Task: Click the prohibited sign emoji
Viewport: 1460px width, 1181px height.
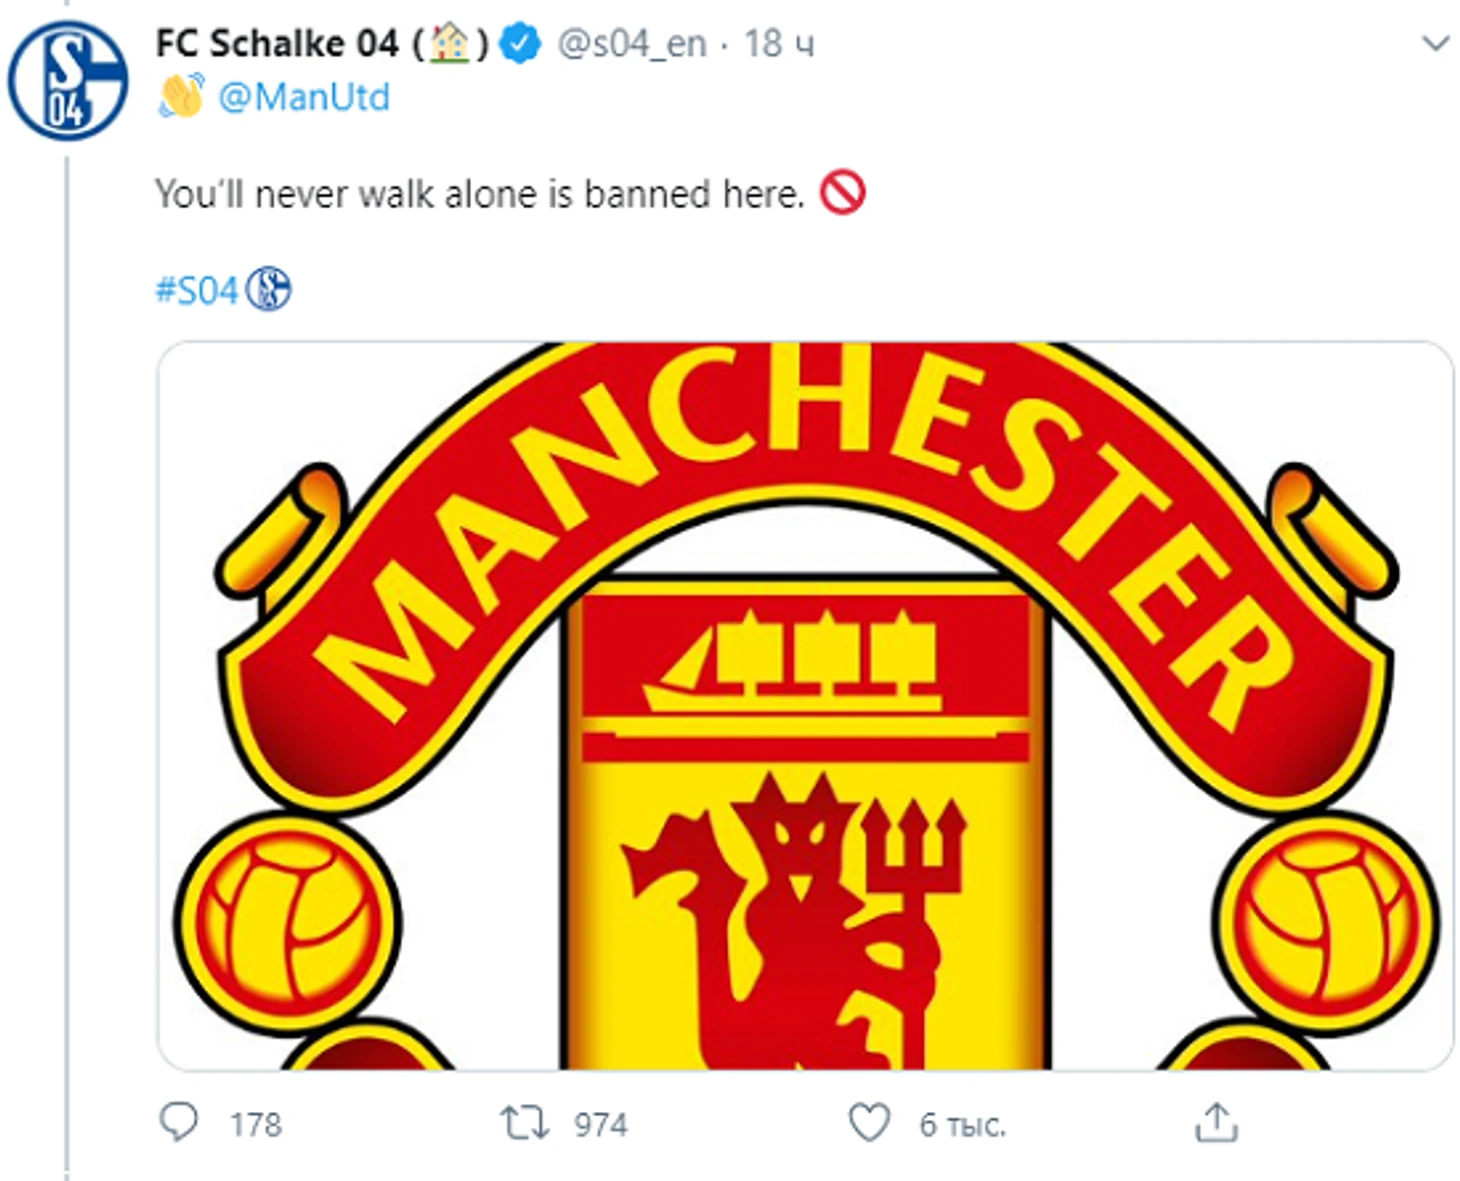Action: tap(842, 193)
